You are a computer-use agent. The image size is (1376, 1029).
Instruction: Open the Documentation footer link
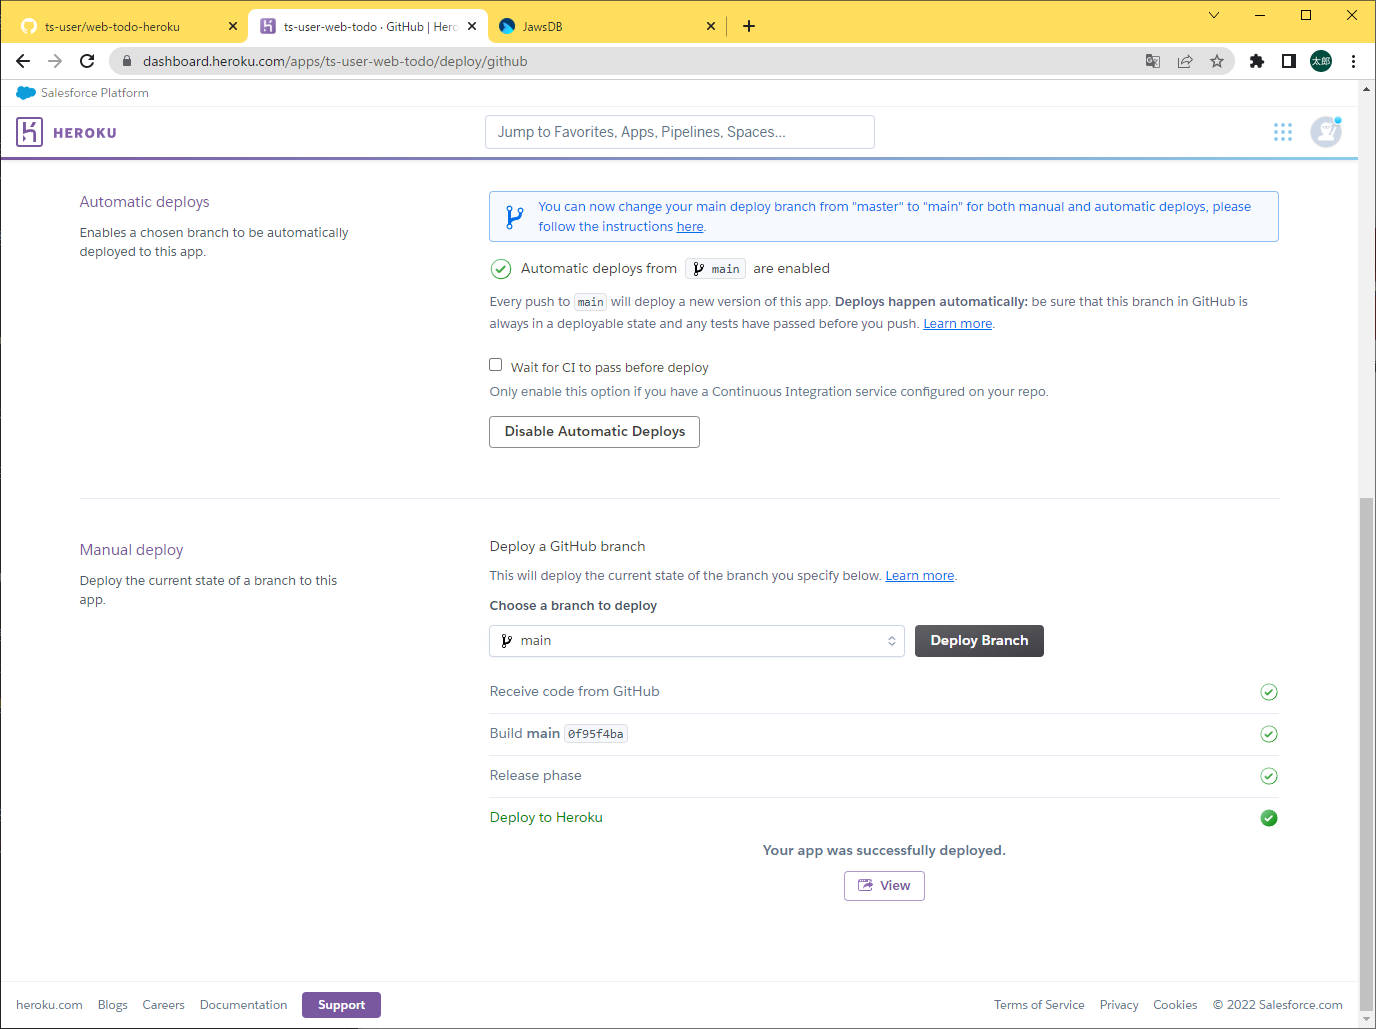click(243, 1005)
